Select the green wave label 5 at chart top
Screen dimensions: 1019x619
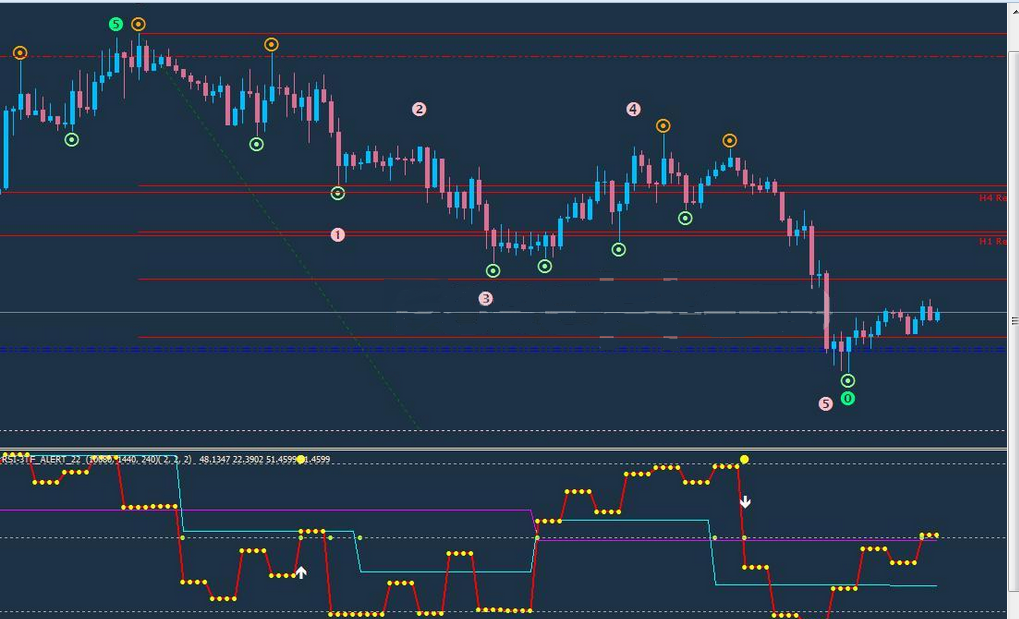116,25
